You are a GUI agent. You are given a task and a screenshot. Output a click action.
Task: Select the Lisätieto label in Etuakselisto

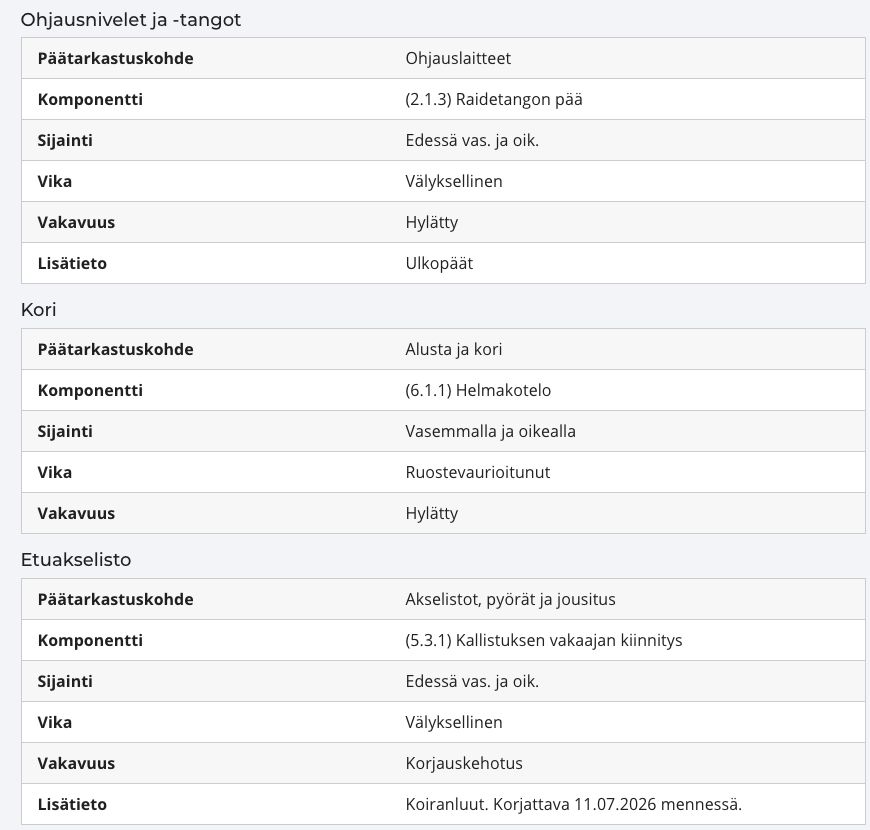72,804
